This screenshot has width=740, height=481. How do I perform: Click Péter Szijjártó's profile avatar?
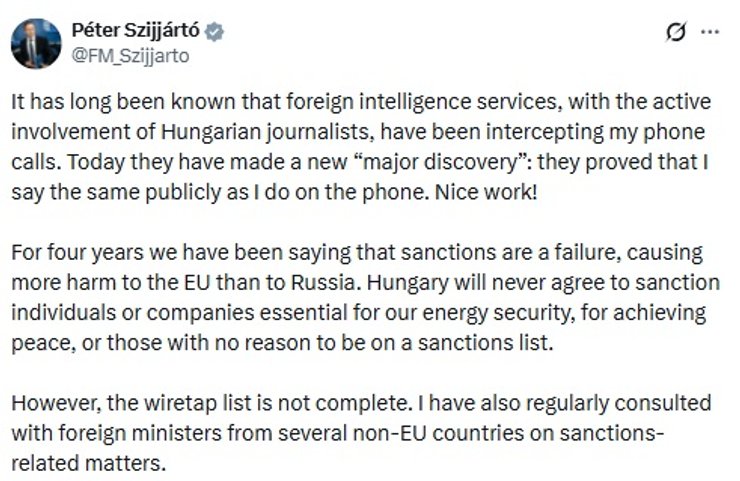tap(36, 43)
